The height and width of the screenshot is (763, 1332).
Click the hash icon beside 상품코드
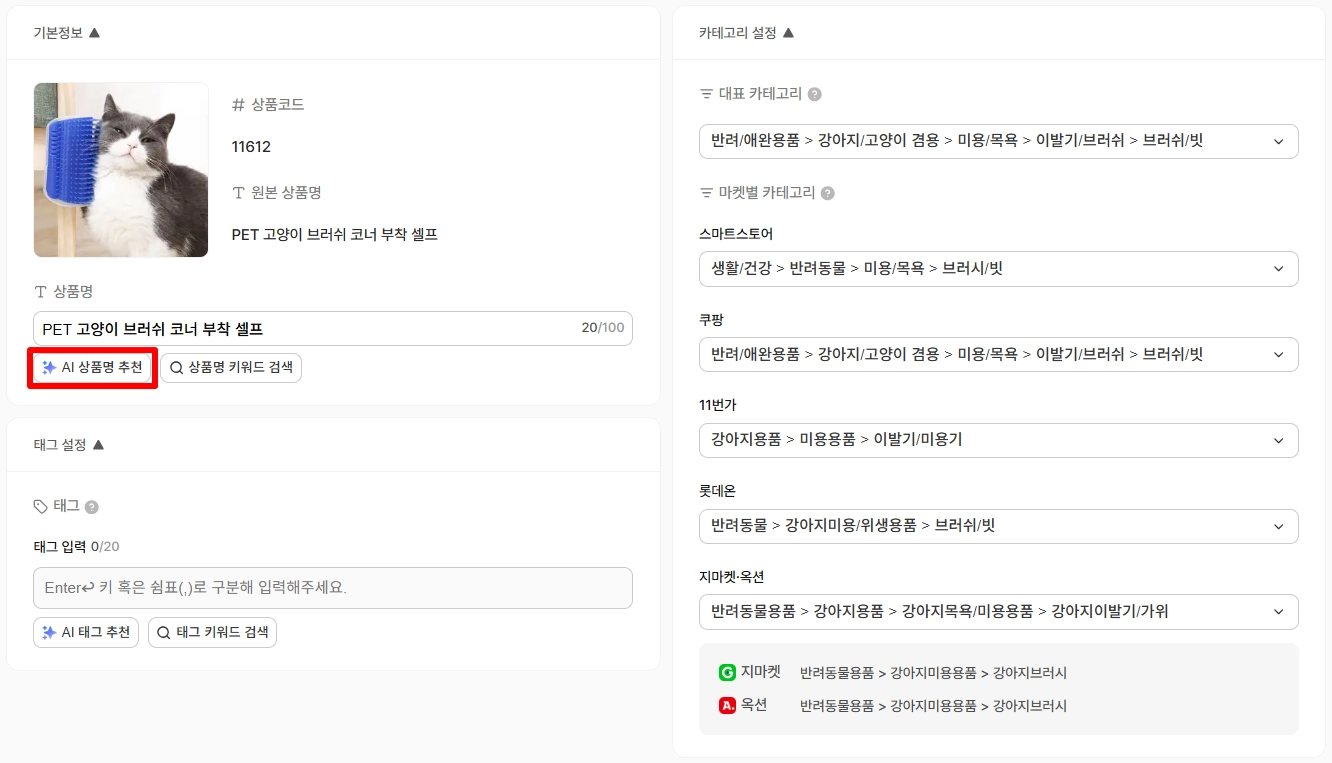click(238, 105)
